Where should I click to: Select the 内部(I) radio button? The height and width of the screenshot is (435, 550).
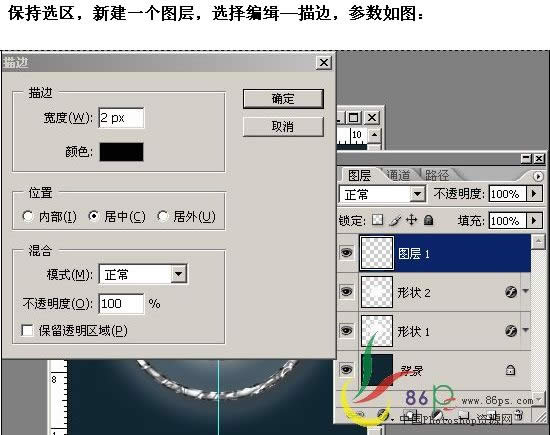pyautogui.click(x=28, y=216)
